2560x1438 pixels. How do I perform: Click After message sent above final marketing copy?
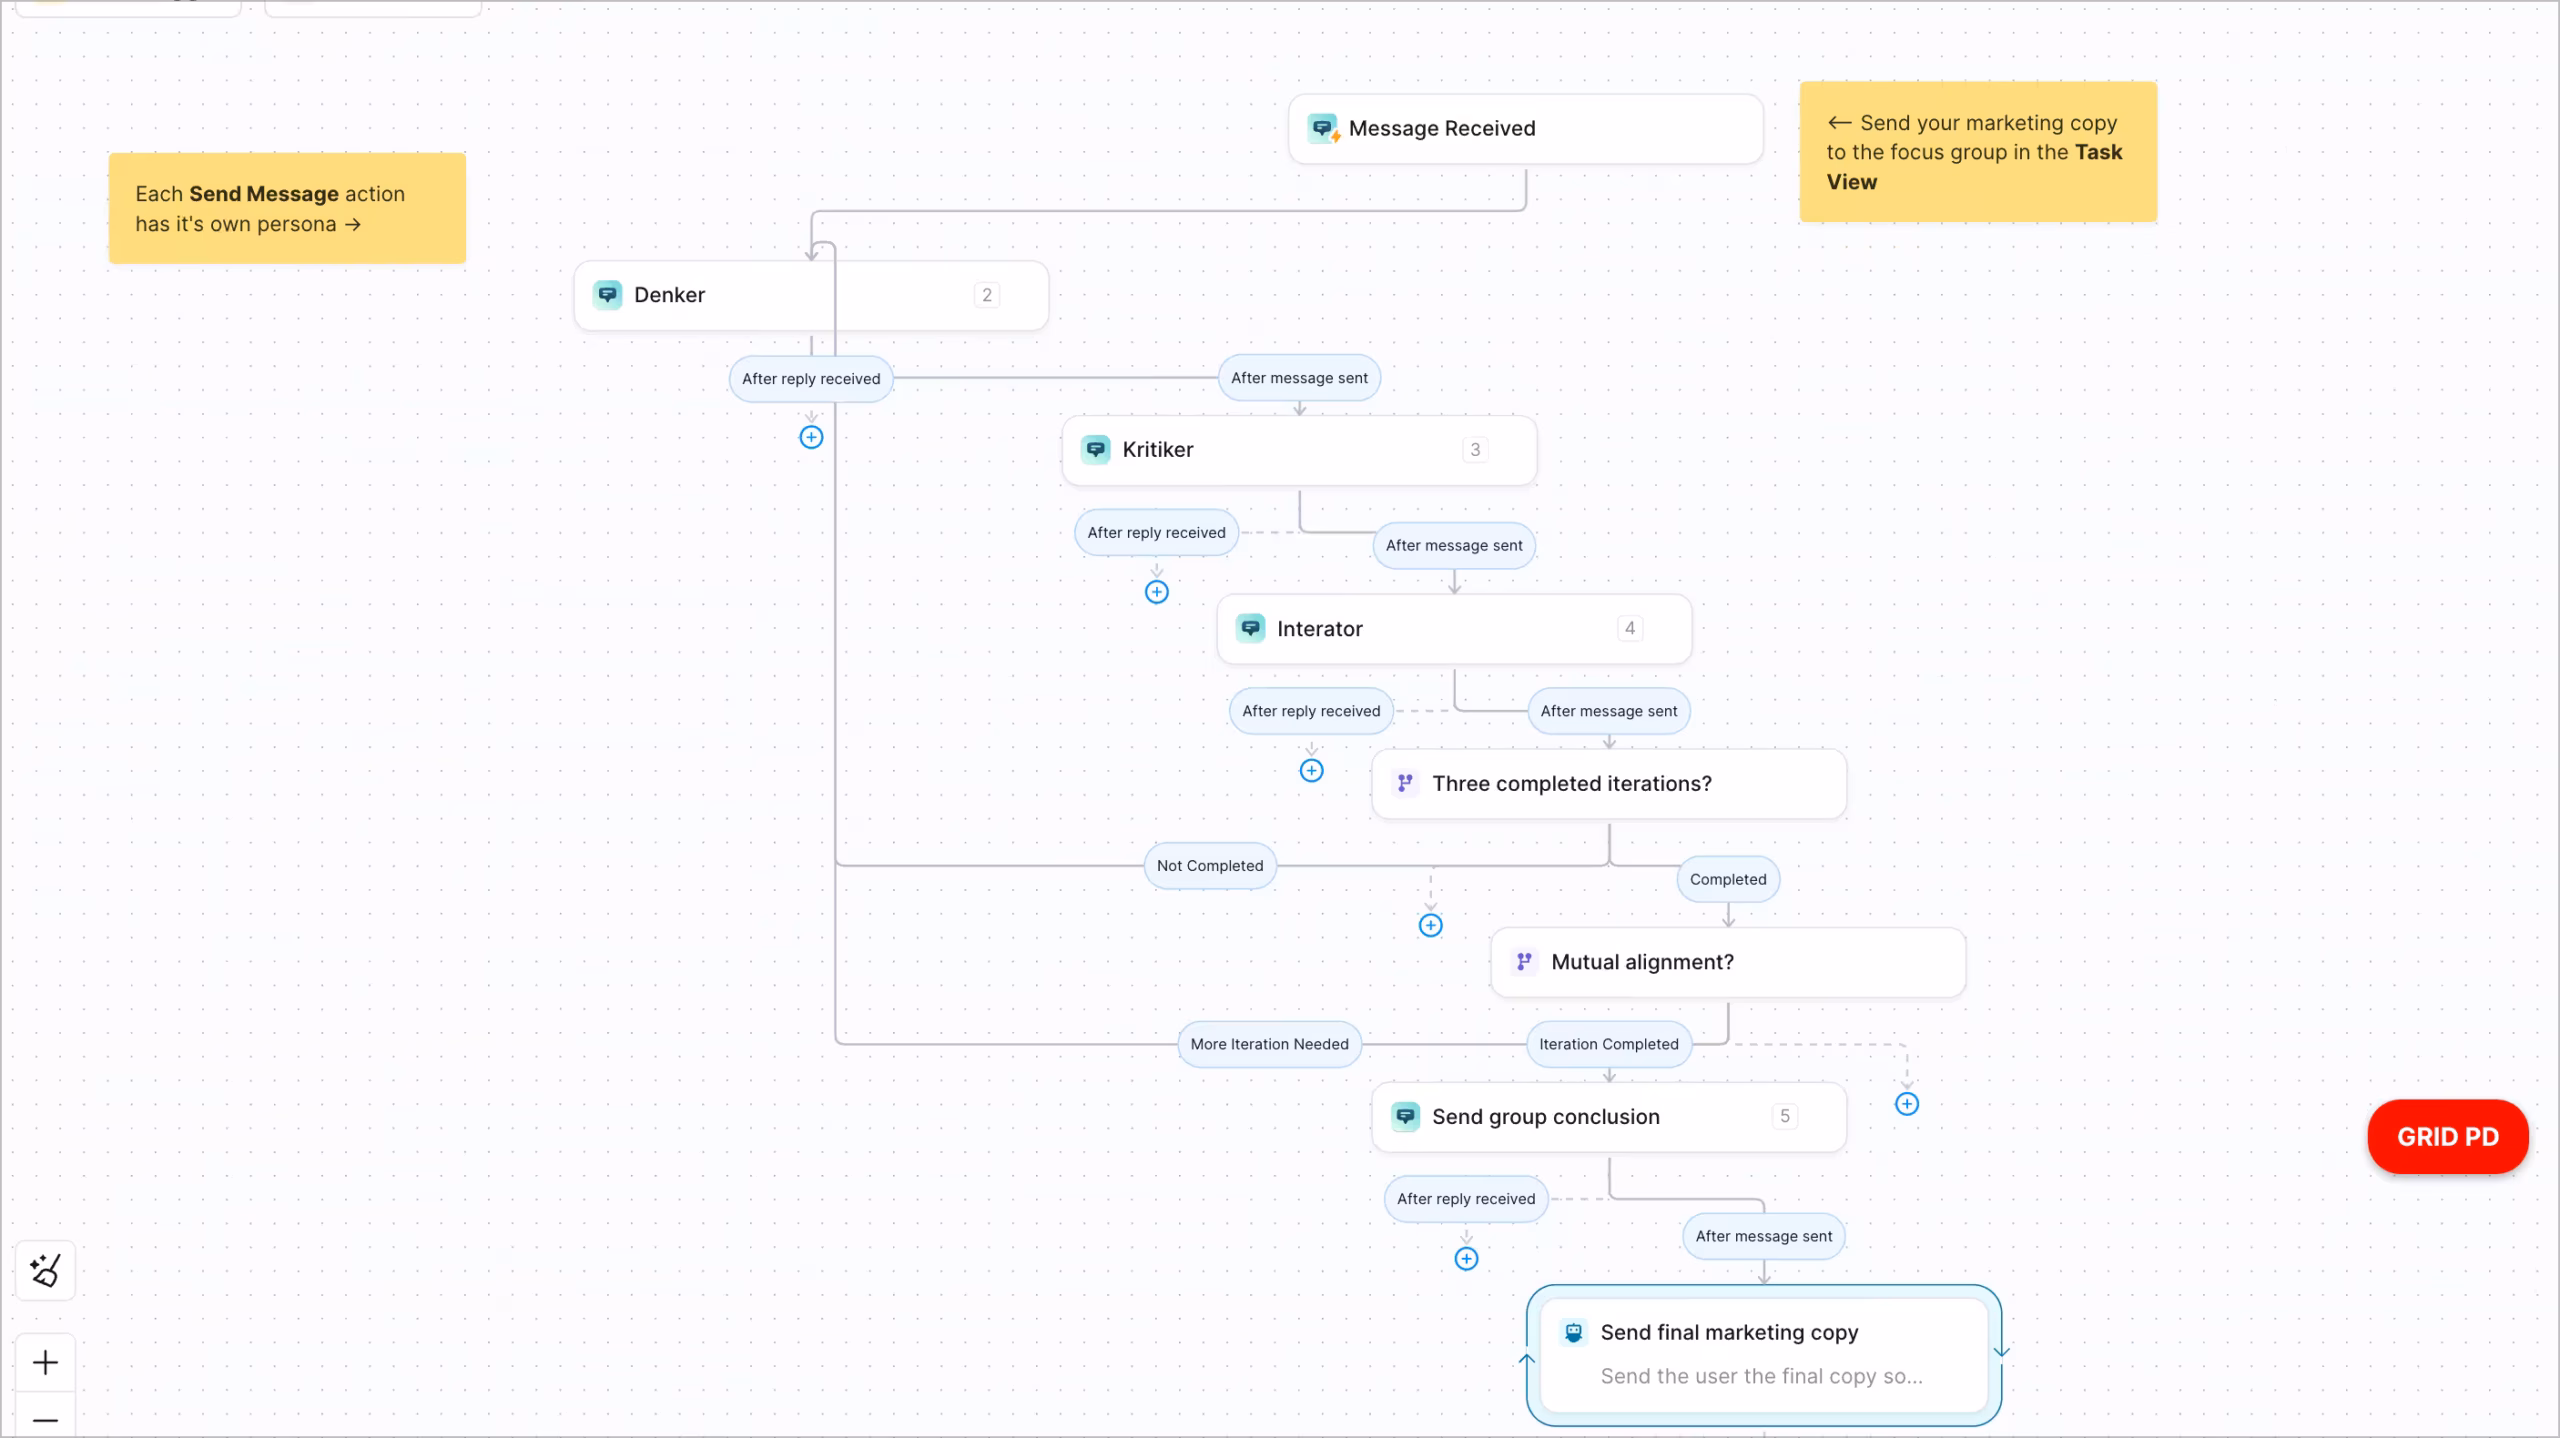pyautogui.click(x=1764, y=1236)
